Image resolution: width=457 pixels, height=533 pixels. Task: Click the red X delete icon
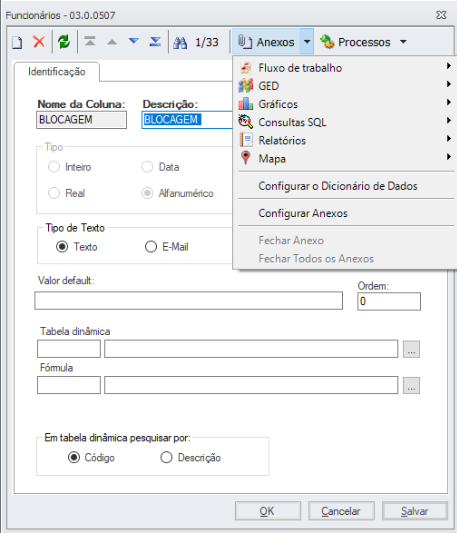pos(39,42)
